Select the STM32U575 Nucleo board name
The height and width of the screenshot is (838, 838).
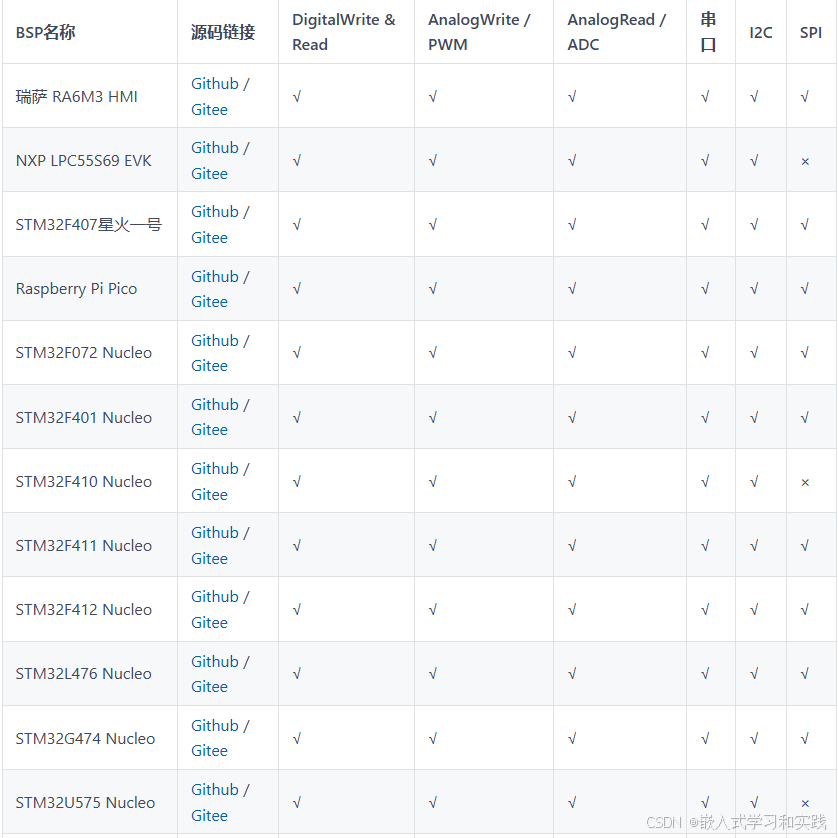tap(85, 803)
